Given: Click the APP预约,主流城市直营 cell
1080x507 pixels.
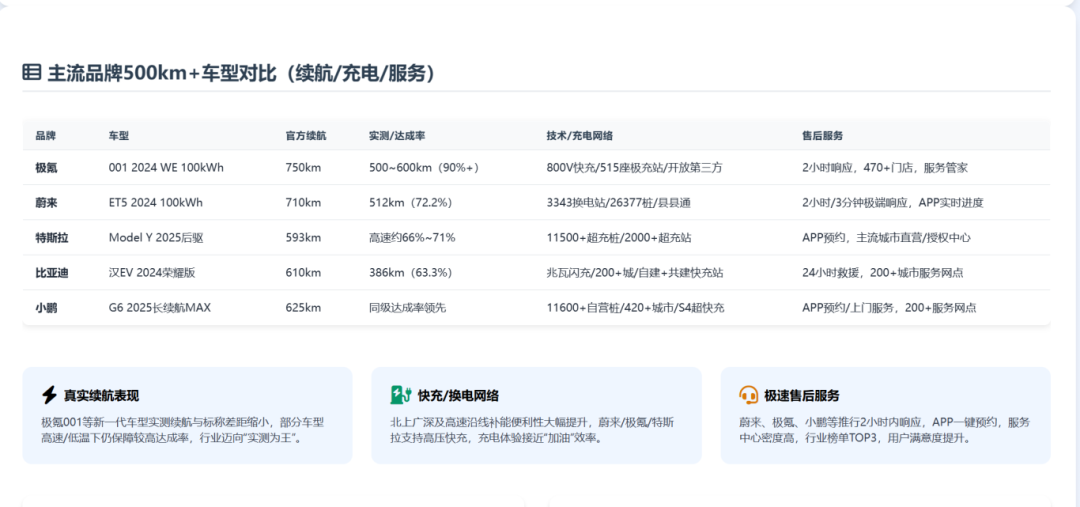Looking at the screenshot, I should click(x=886, y=238).
